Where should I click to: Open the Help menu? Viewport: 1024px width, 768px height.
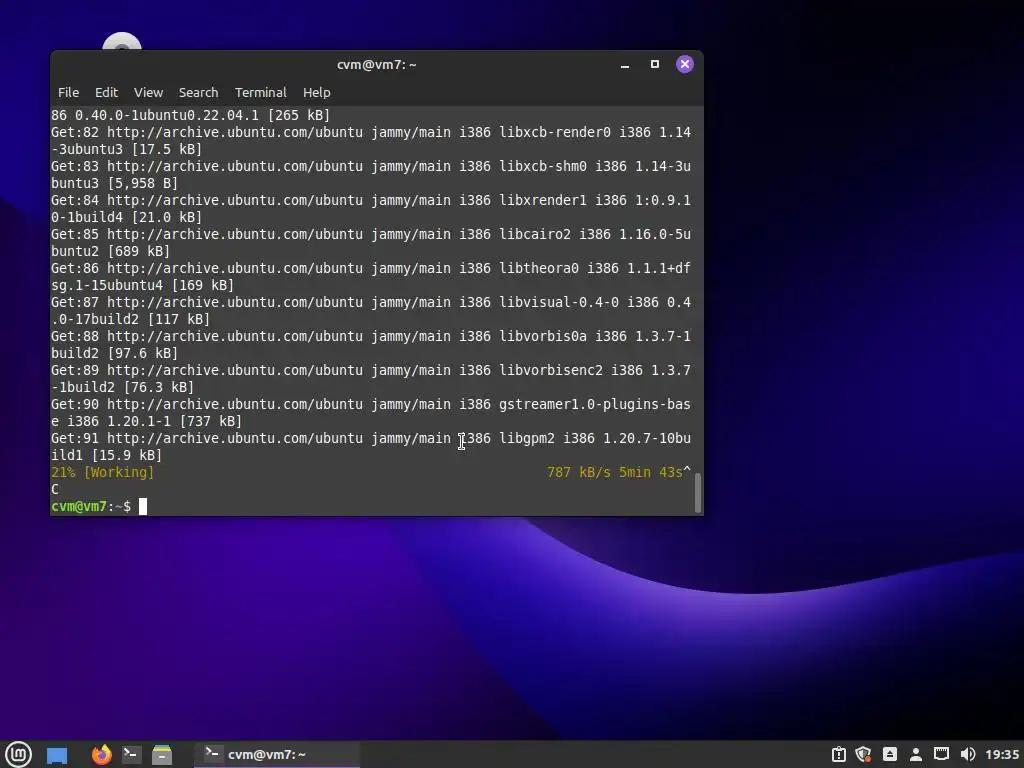(317, 93)
